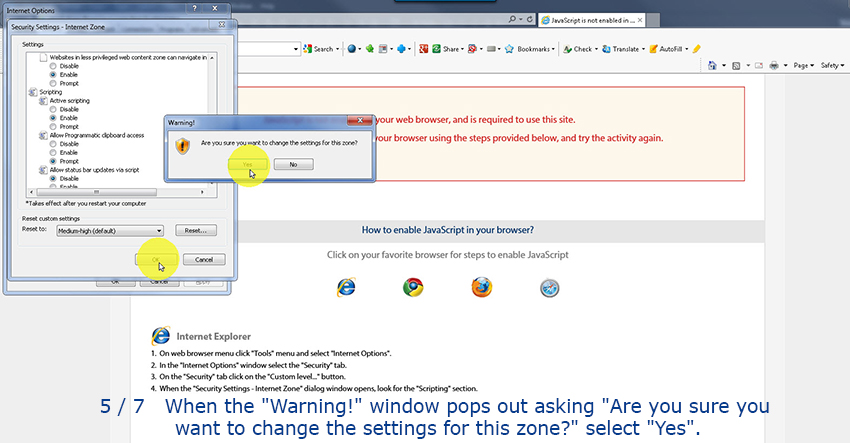The height and width of the screenshot is (443, 850).
Task: Click the Chrome browser icon on page
Action: (413, 287)
